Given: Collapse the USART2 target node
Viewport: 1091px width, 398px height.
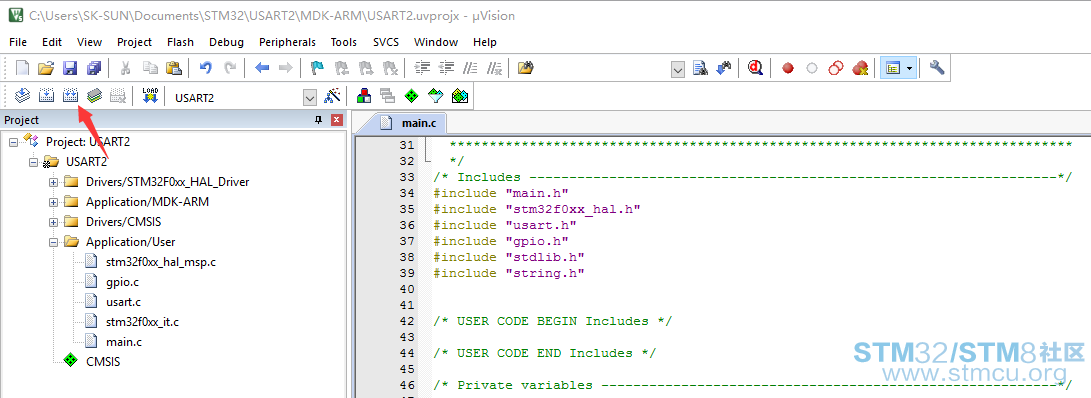Looking at the screenshot, I should click(x=33, y=162).
